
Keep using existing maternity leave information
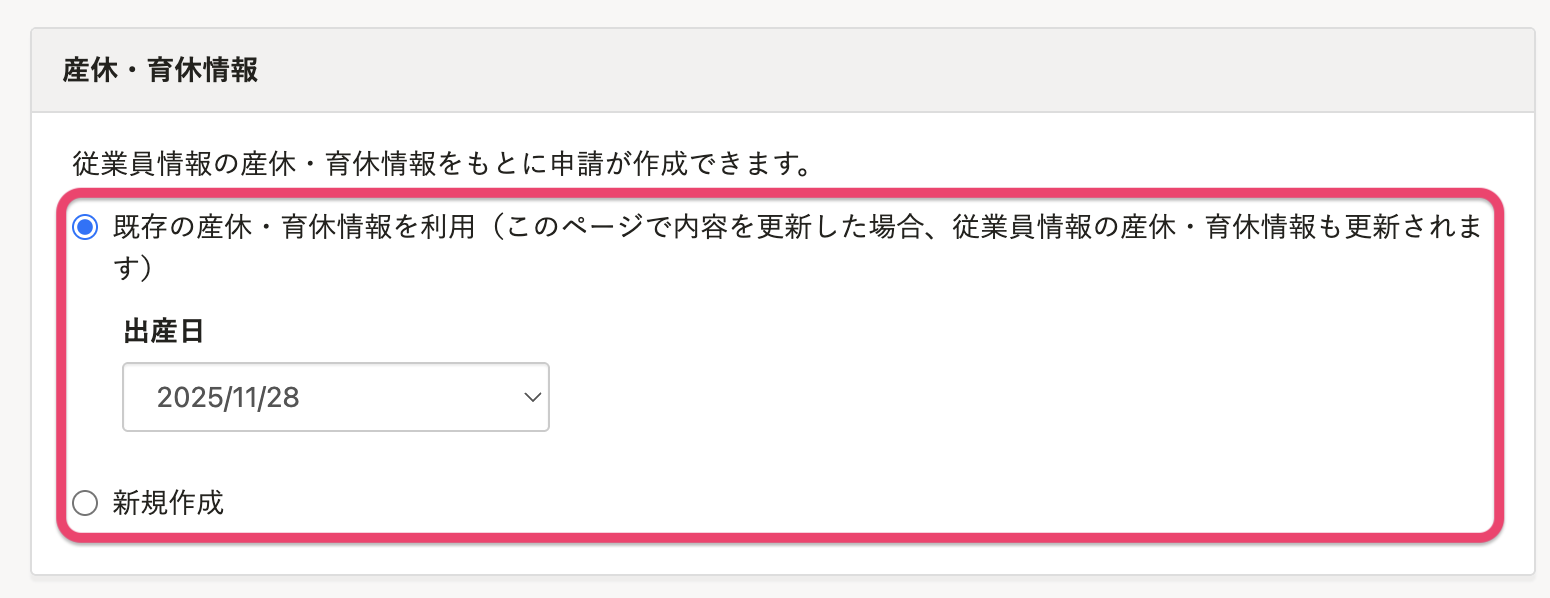click(86, 228)
